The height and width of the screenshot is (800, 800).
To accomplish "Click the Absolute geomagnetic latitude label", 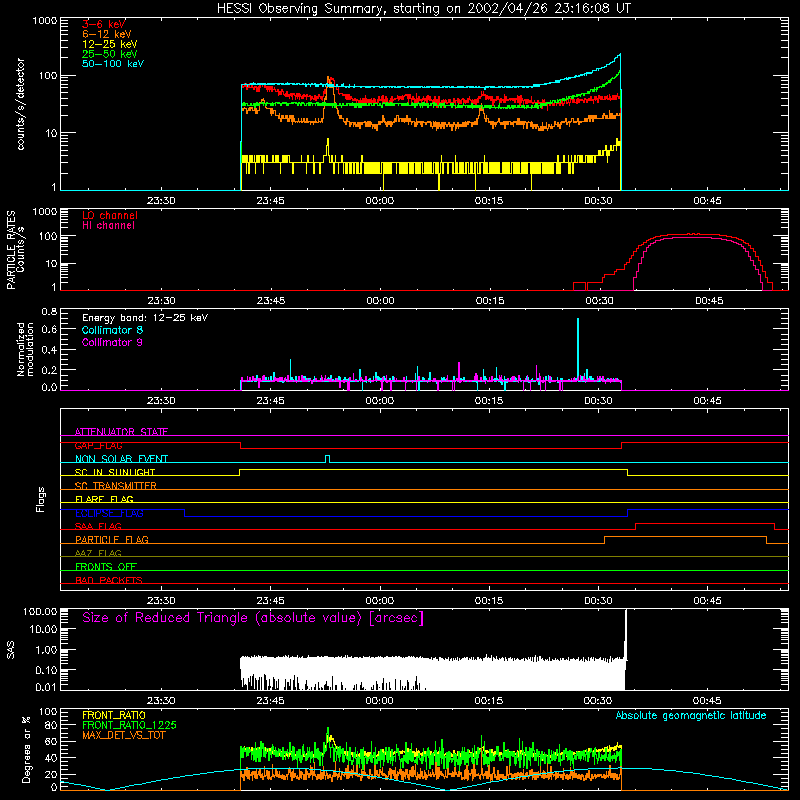I will click(x=691, y=716).
